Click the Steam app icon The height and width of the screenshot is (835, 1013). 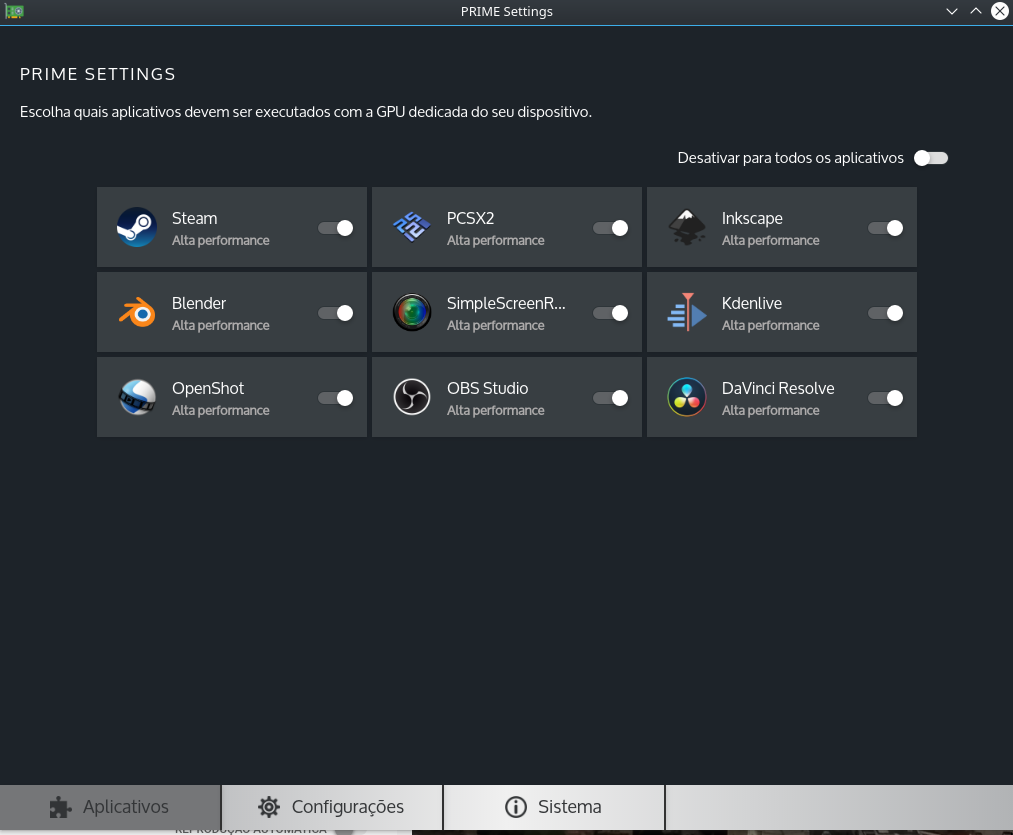(x=136, y=227)
